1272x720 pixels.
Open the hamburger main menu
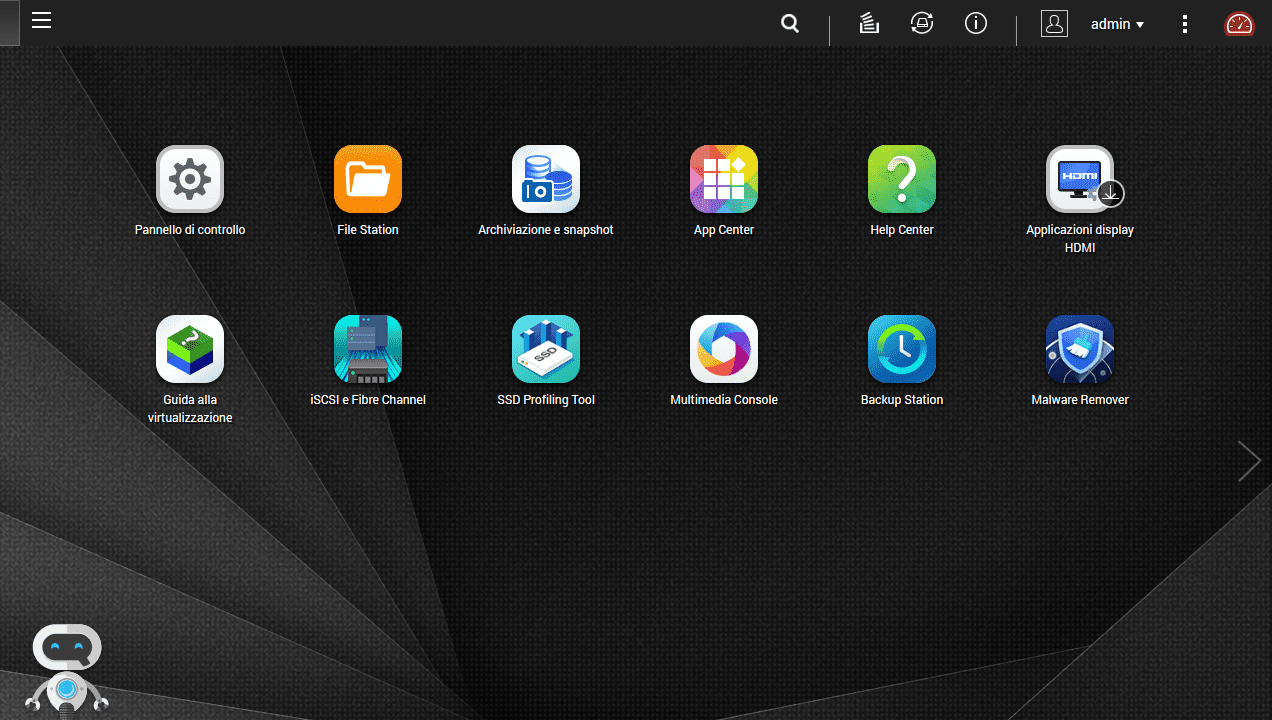(x=41, y=21)
